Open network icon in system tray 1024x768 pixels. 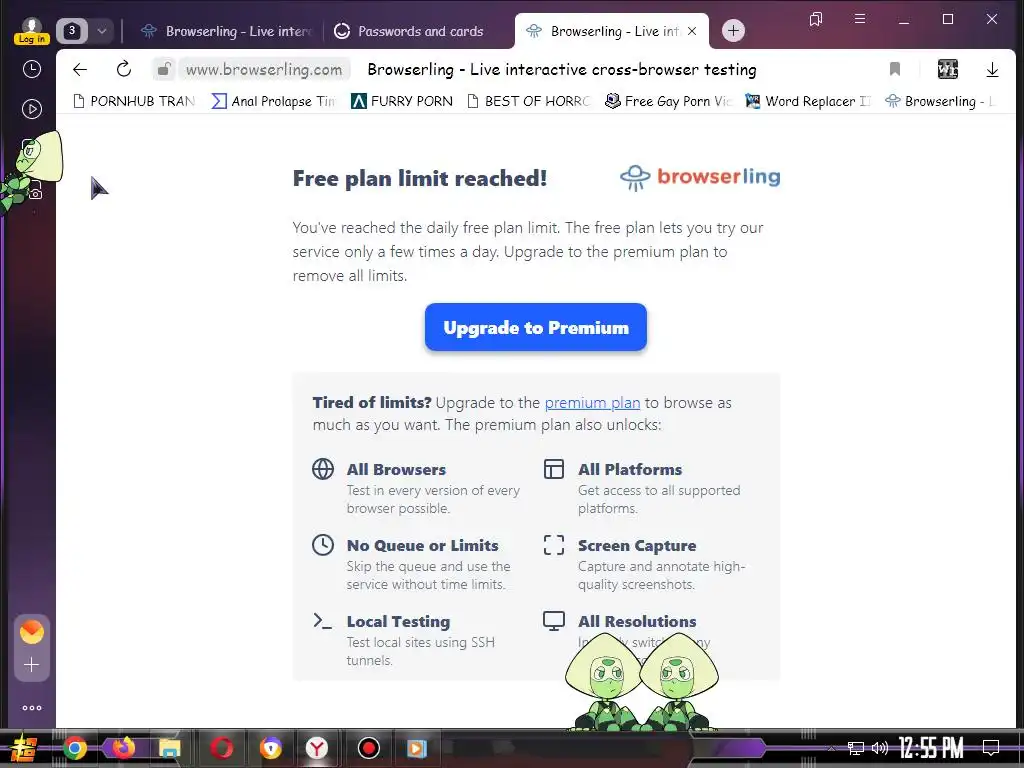point(855,748)
